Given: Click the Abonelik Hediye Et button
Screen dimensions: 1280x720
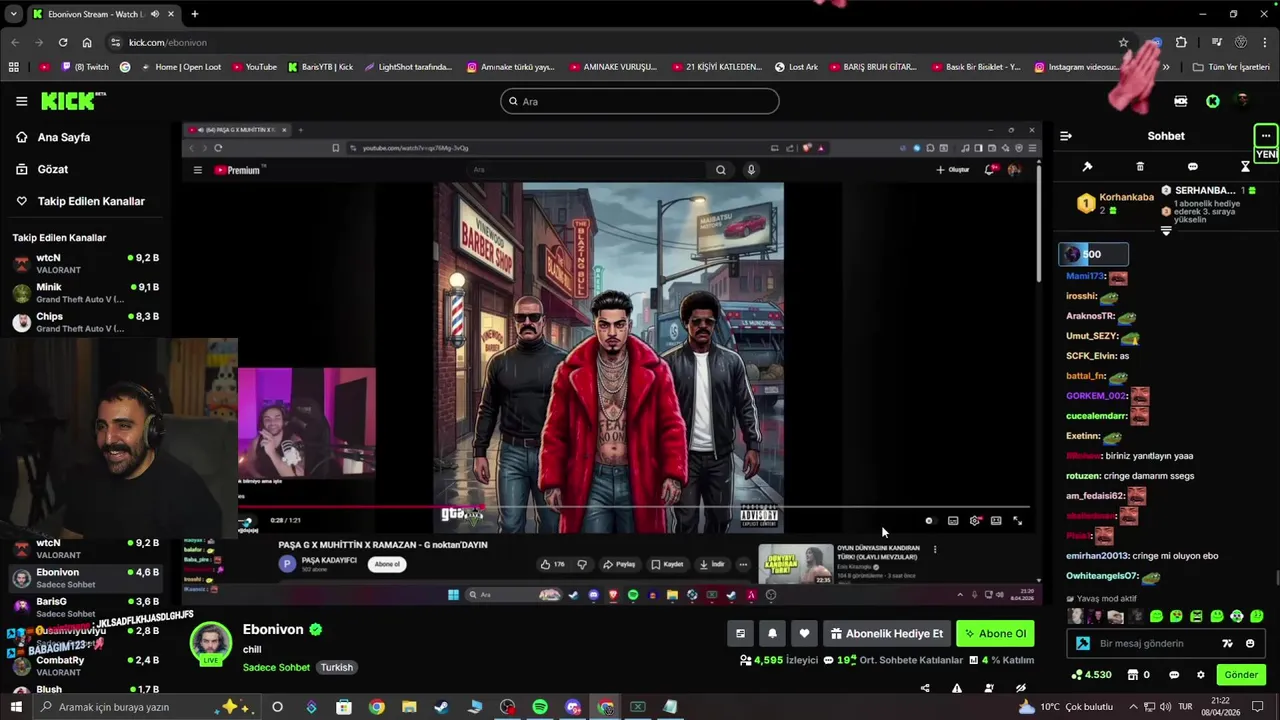Looking at the screenshot, I should coord(887,633).
